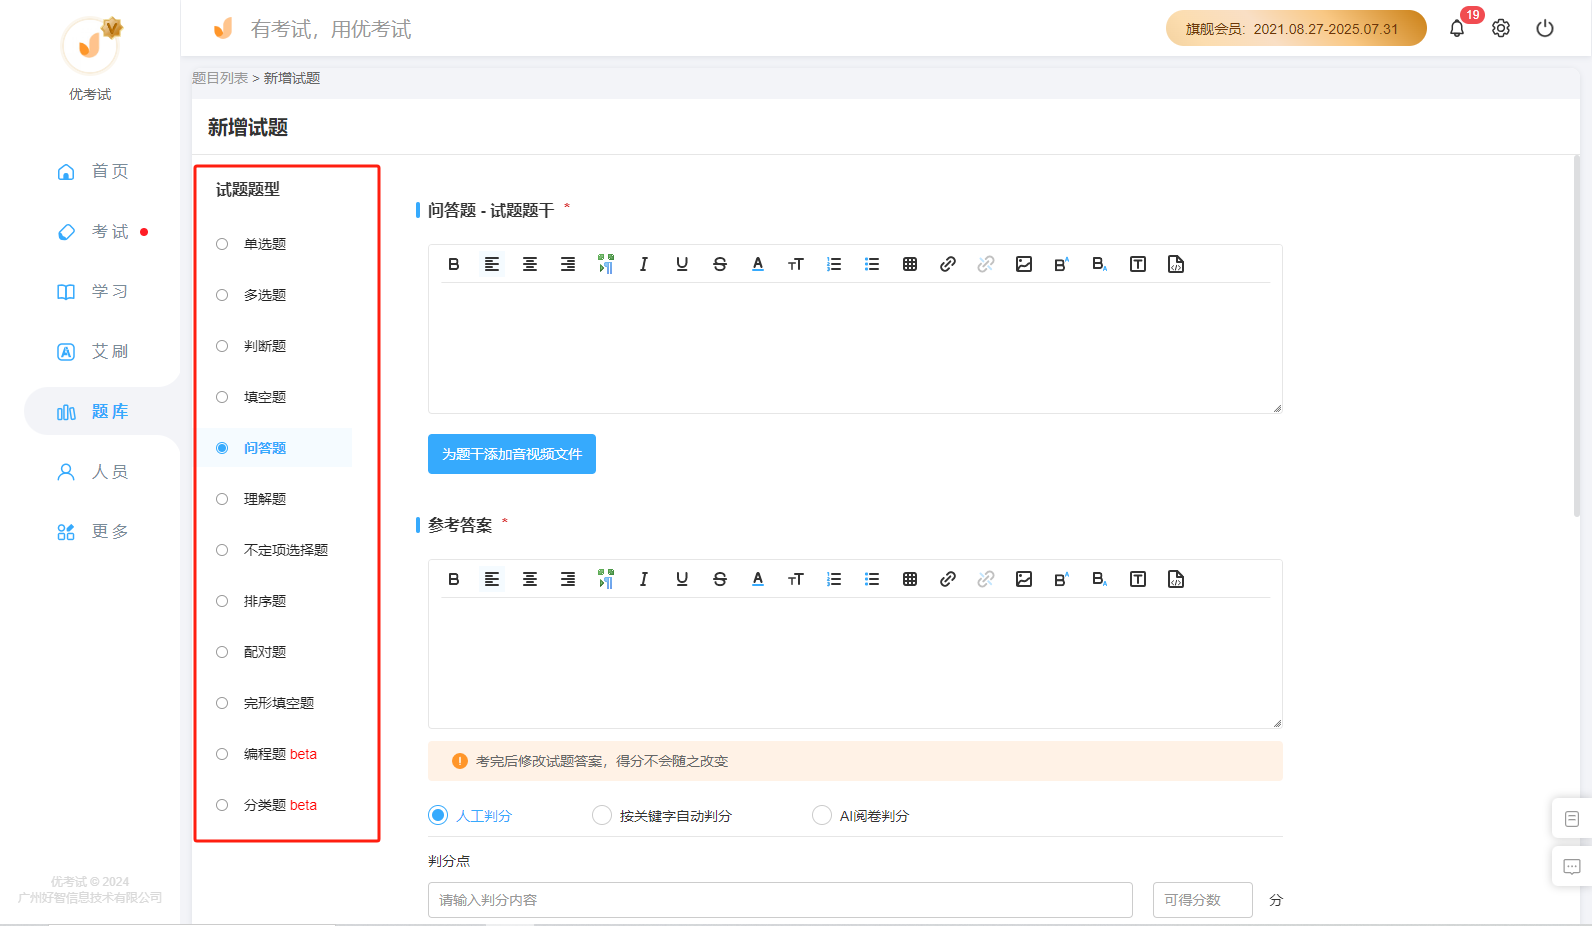This screenshot has width=1592, height=926.
Task: Align left in the question stem editor
Action: tap(492, 264)
